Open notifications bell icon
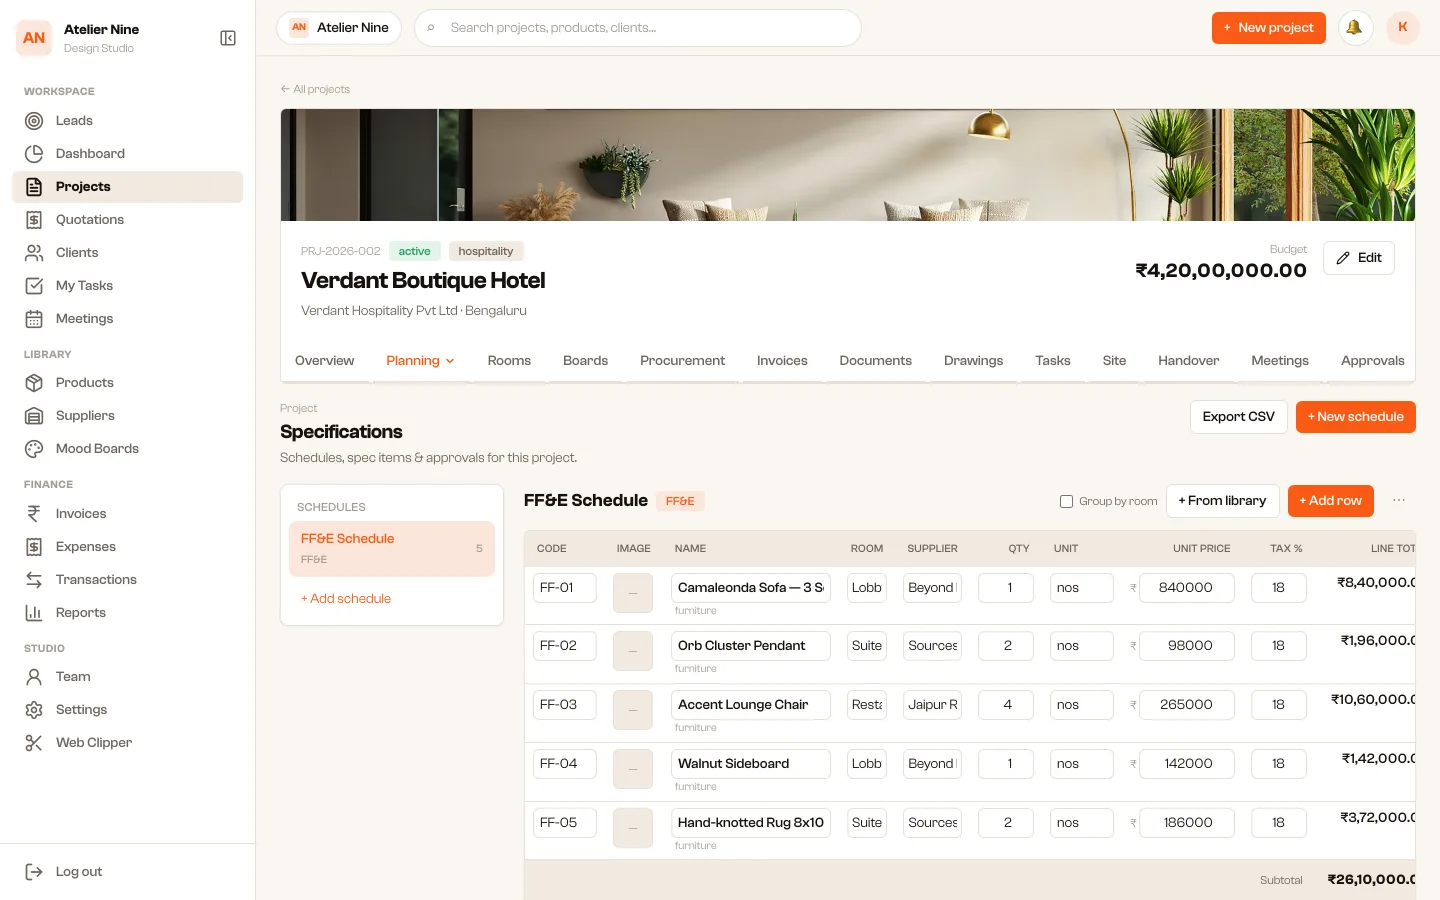Viewport: 1440px width, 900px height. click(x=1354, y=28)
